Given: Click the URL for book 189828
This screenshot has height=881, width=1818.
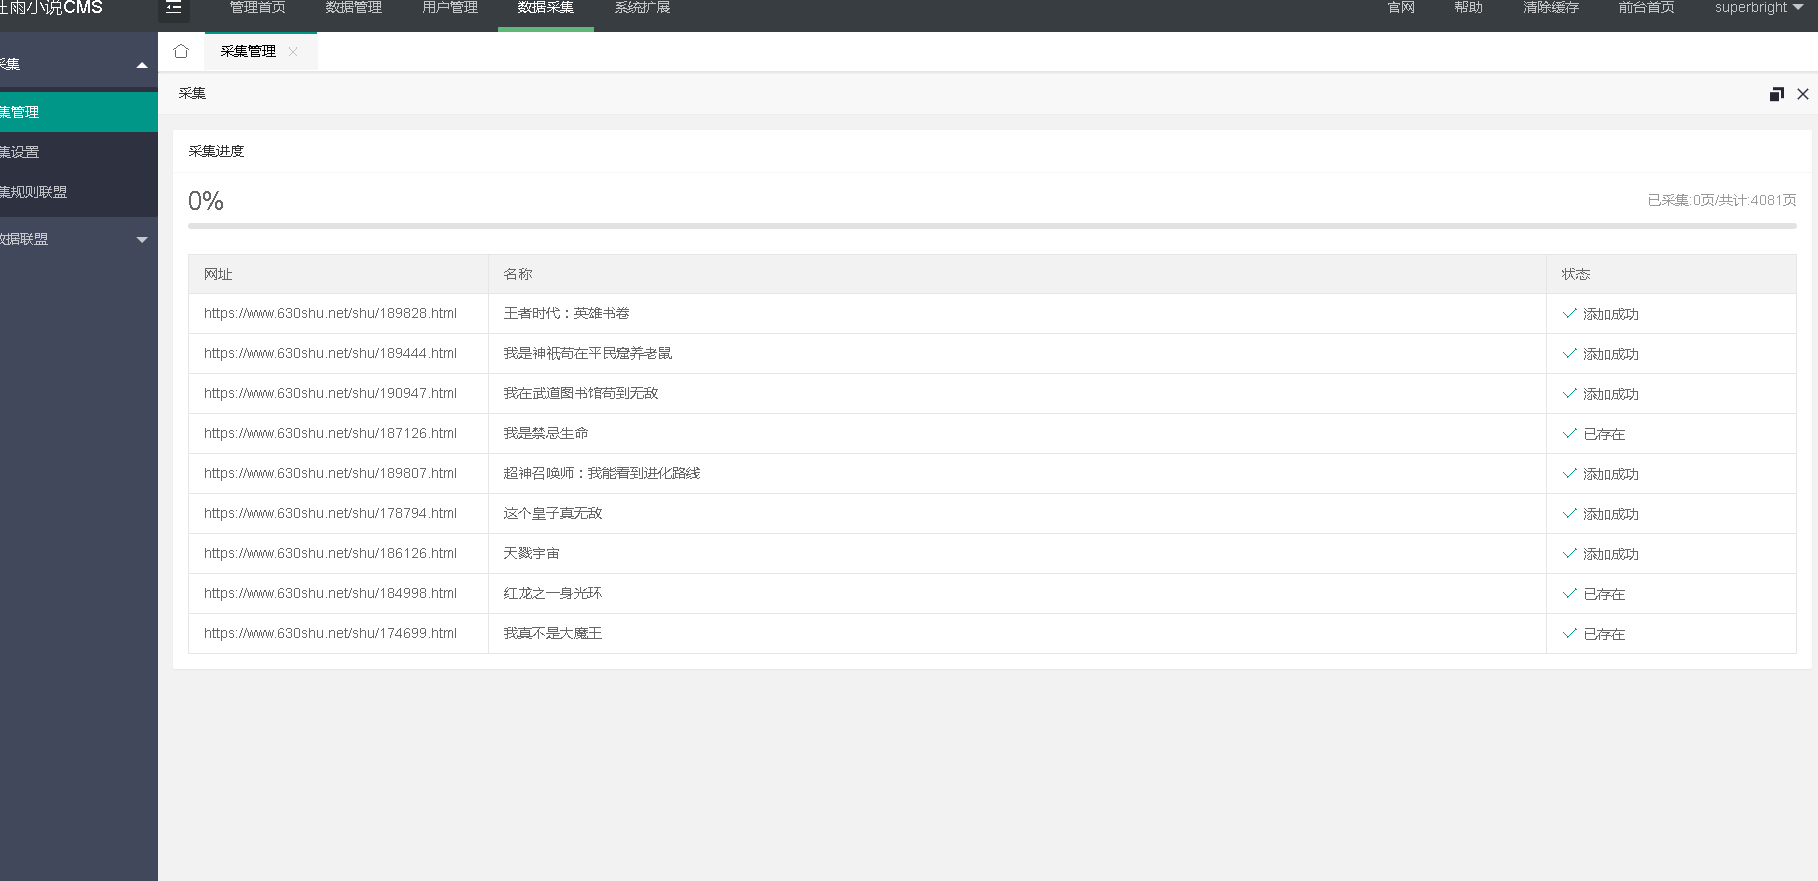Looking at the screenshot, I should click(330, 313).
